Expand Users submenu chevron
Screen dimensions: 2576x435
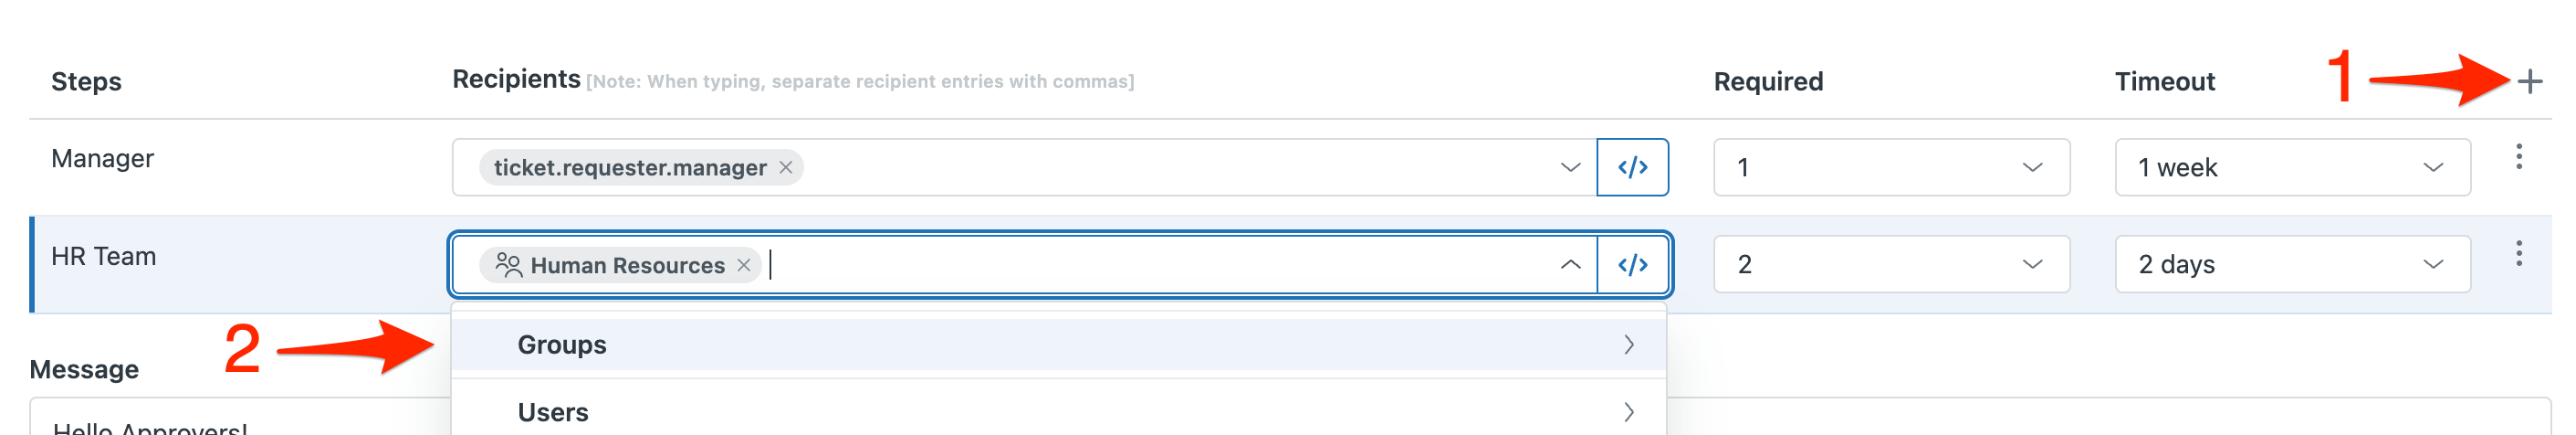pyautogui.click(x=1628, y=412)
